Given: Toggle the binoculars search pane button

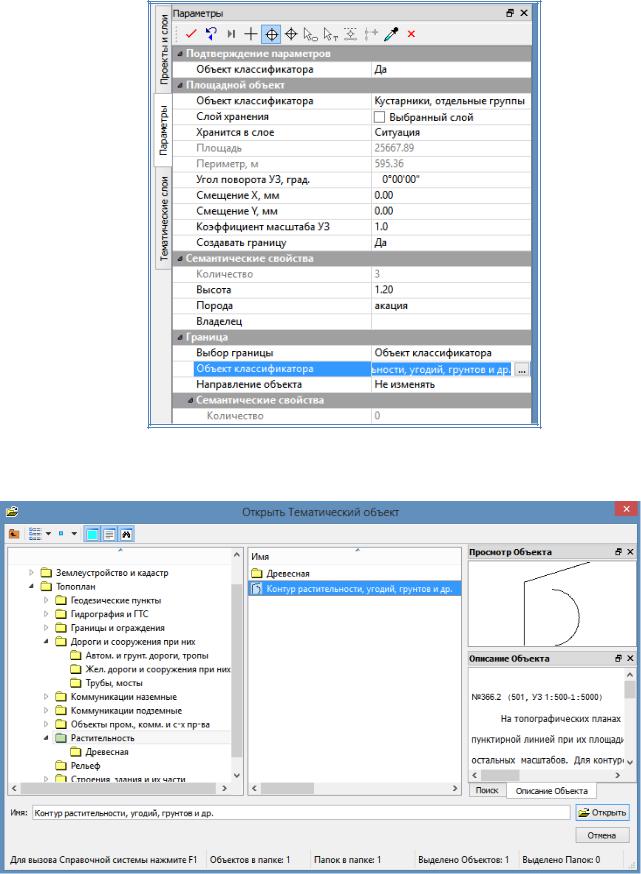Looking at the screenshot, I should tap(126, 534).
